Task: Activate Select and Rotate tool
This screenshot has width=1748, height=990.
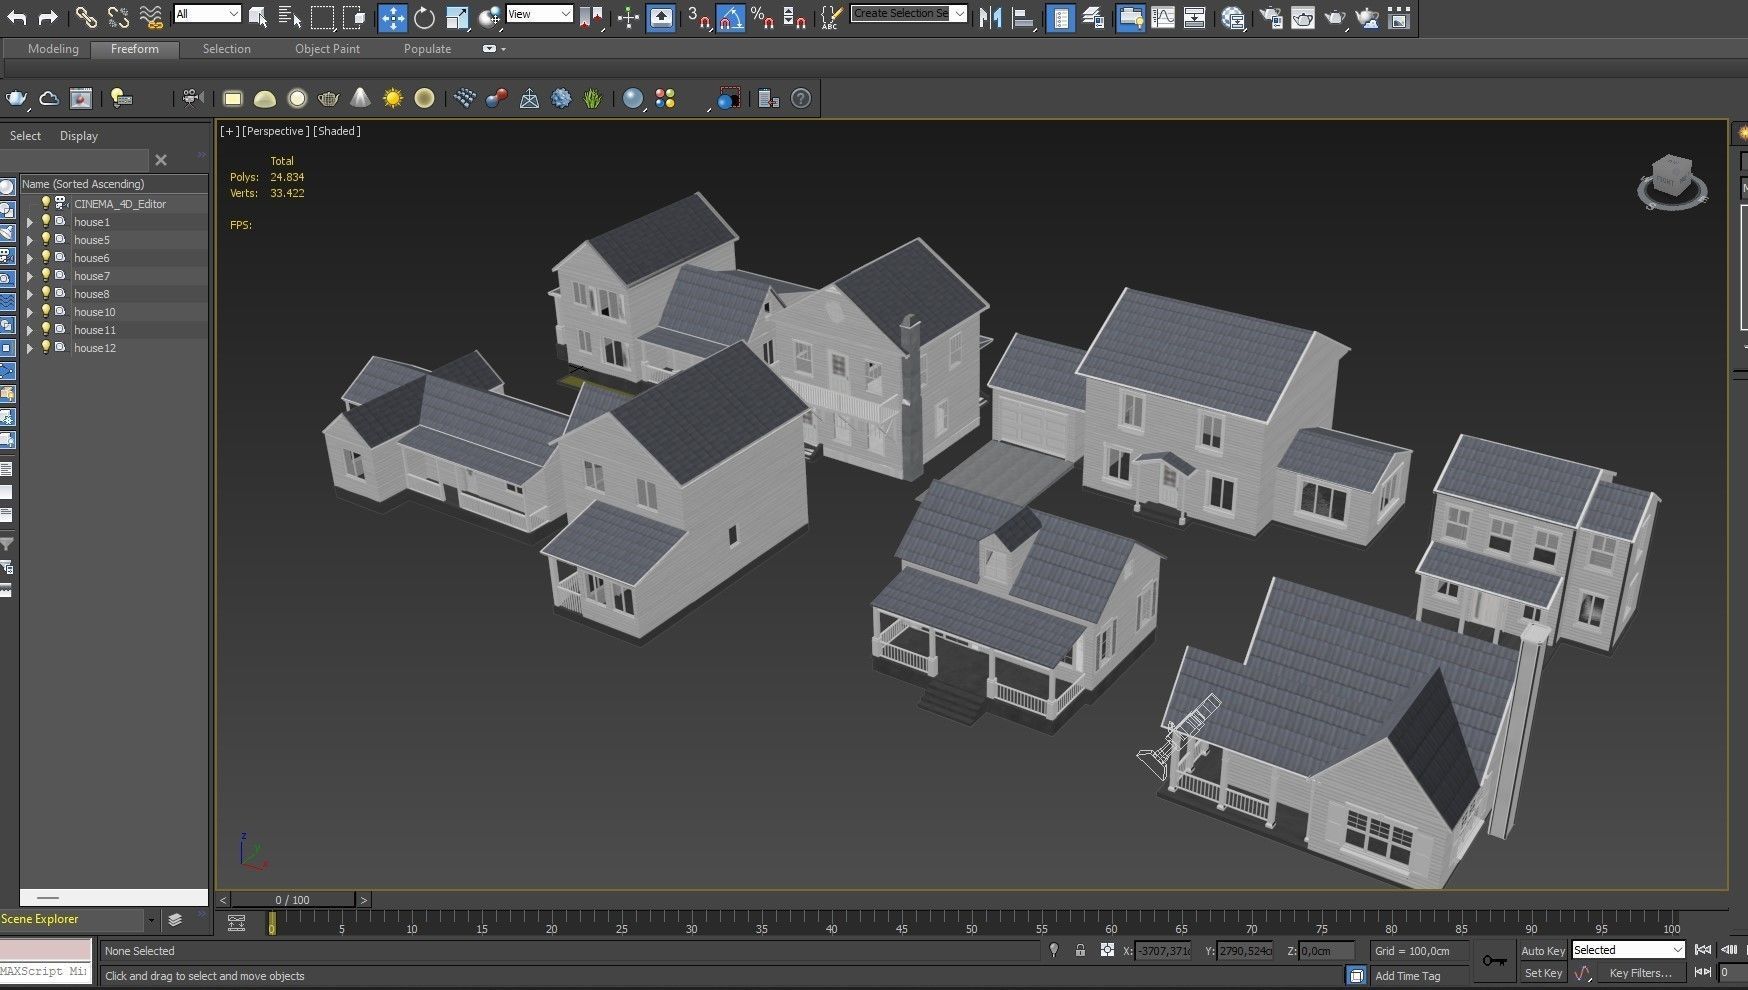Action: coord(425,17)
